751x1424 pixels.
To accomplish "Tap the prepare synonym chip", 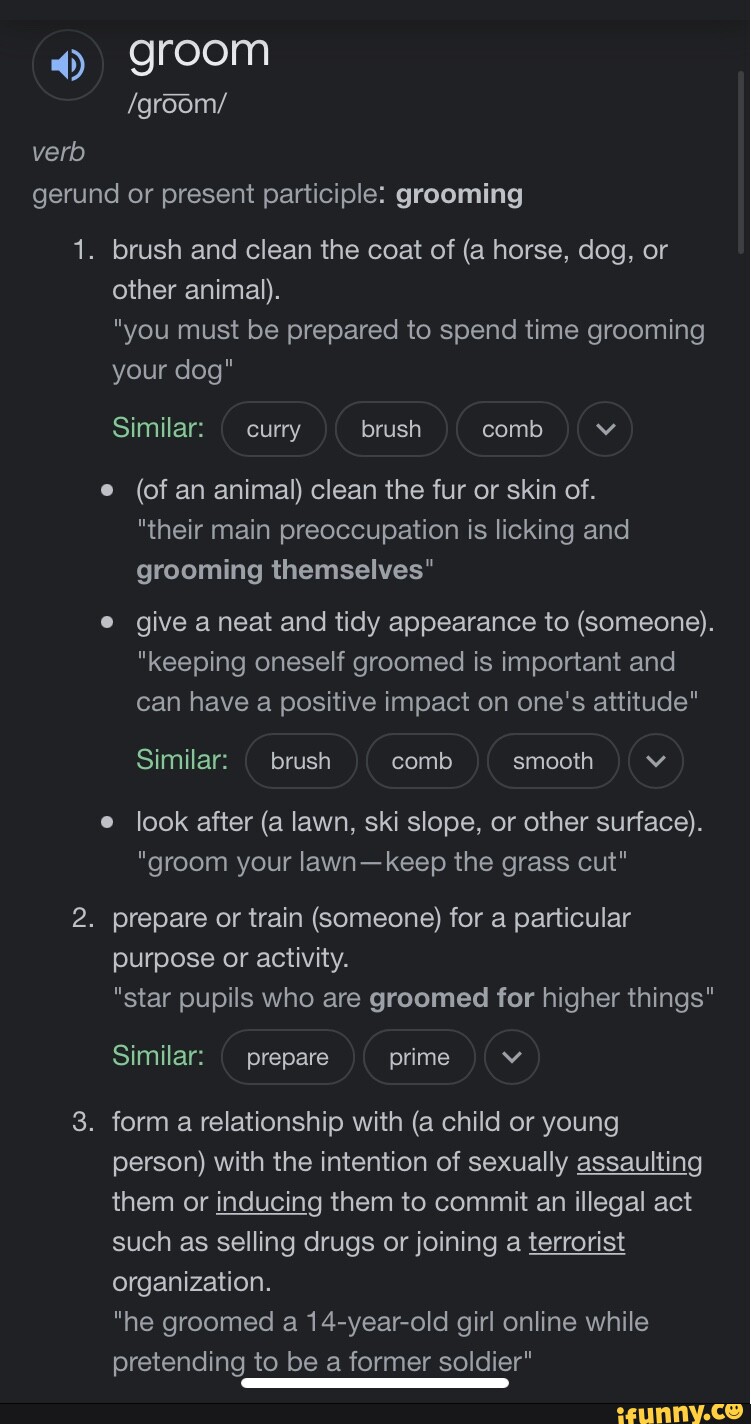I will [287, 1057].
